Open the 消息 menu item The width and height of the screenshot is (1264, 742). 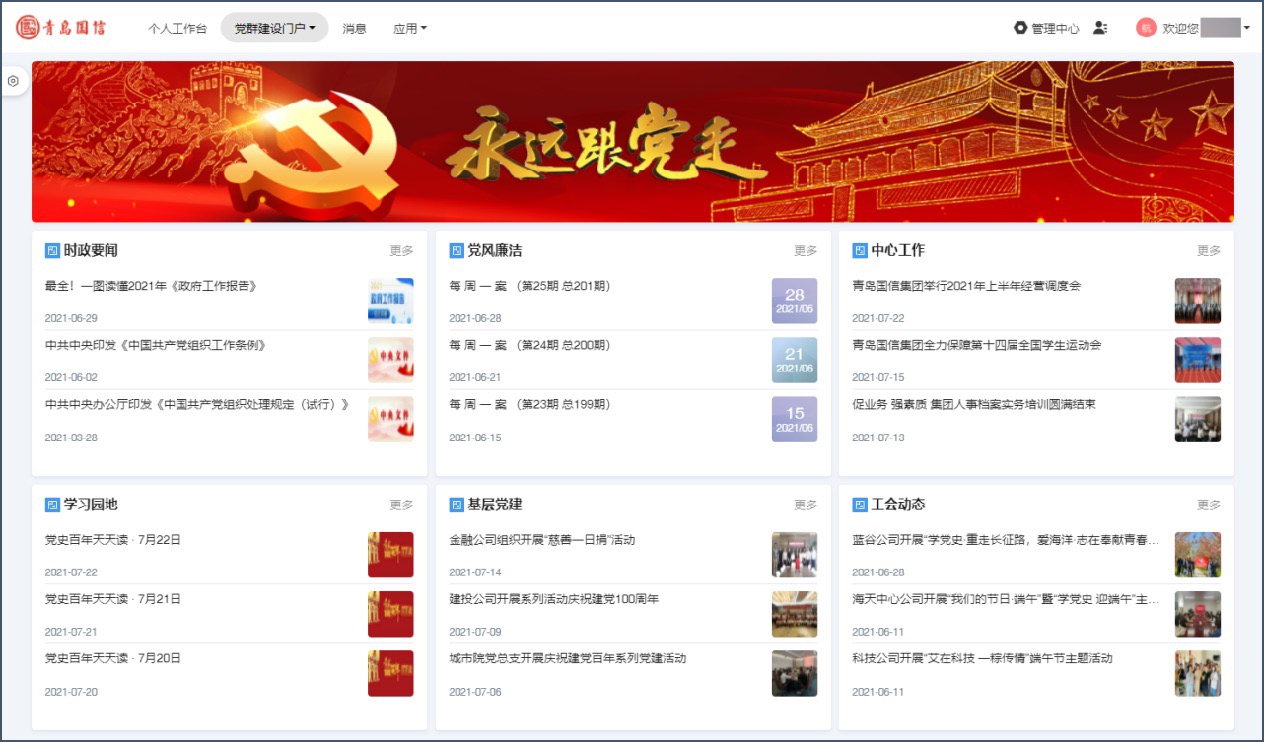tap(354, 29)
